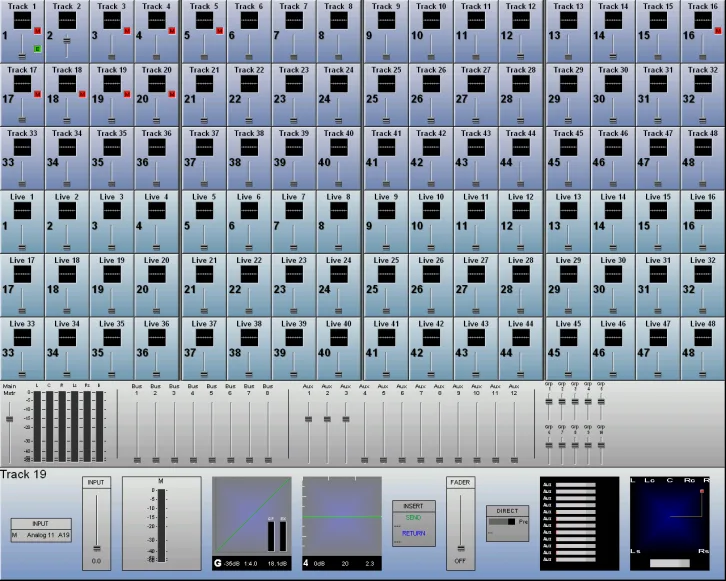Click the black meter display of Track 24
726x581 pixels.
coord(339,84)
